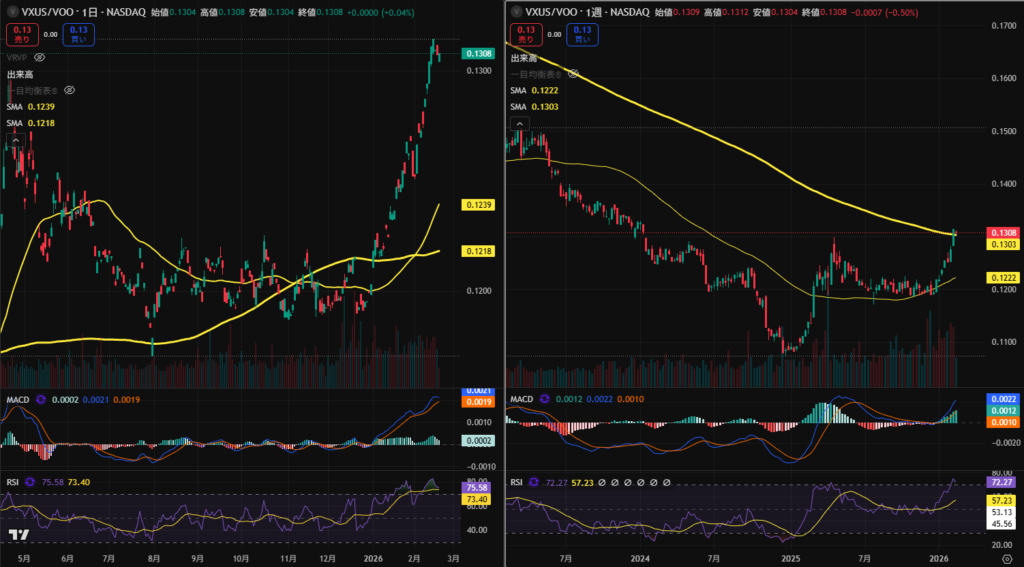Click the VXUS/VOO symbol icon on daily chart
1024x567 pixels.
(10, 11)
